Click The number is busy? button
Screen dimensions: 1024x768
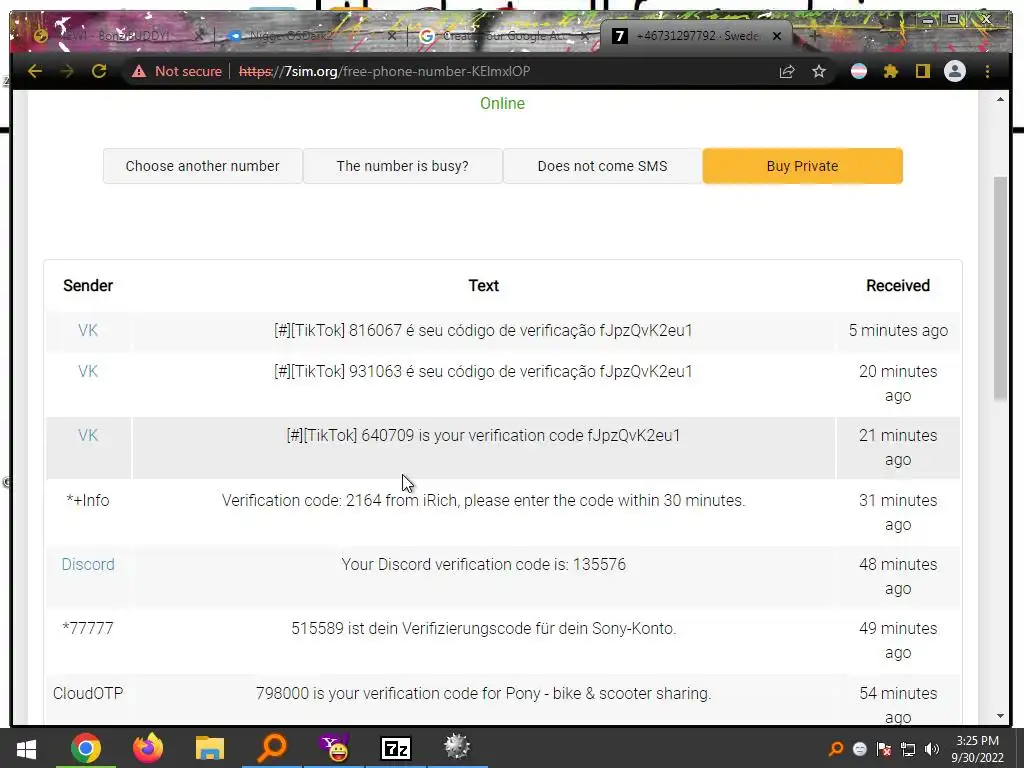point(402,166)
